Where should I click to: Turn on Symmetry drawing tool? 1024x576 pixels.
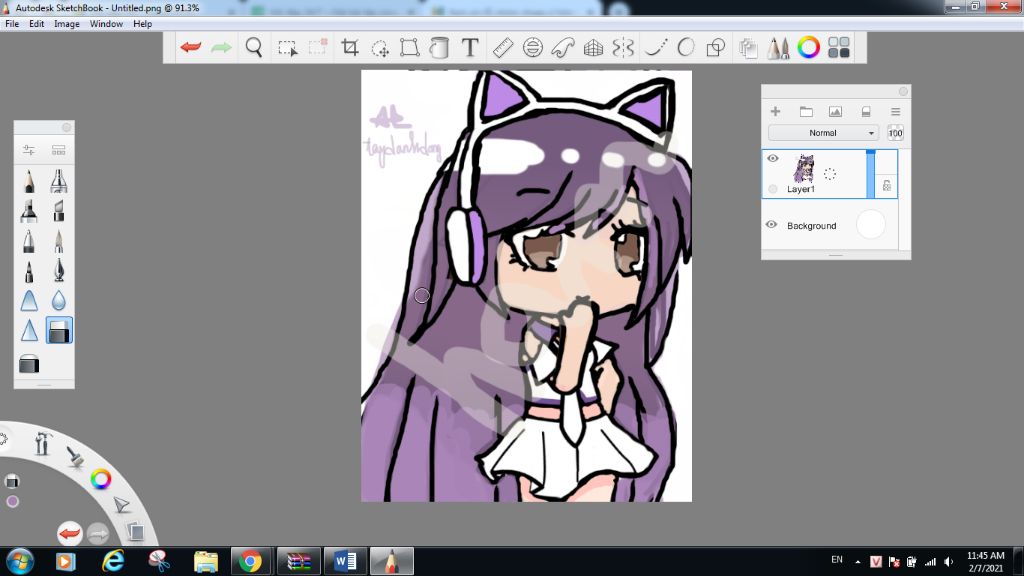pyautogui.click(x=623, y=48)
